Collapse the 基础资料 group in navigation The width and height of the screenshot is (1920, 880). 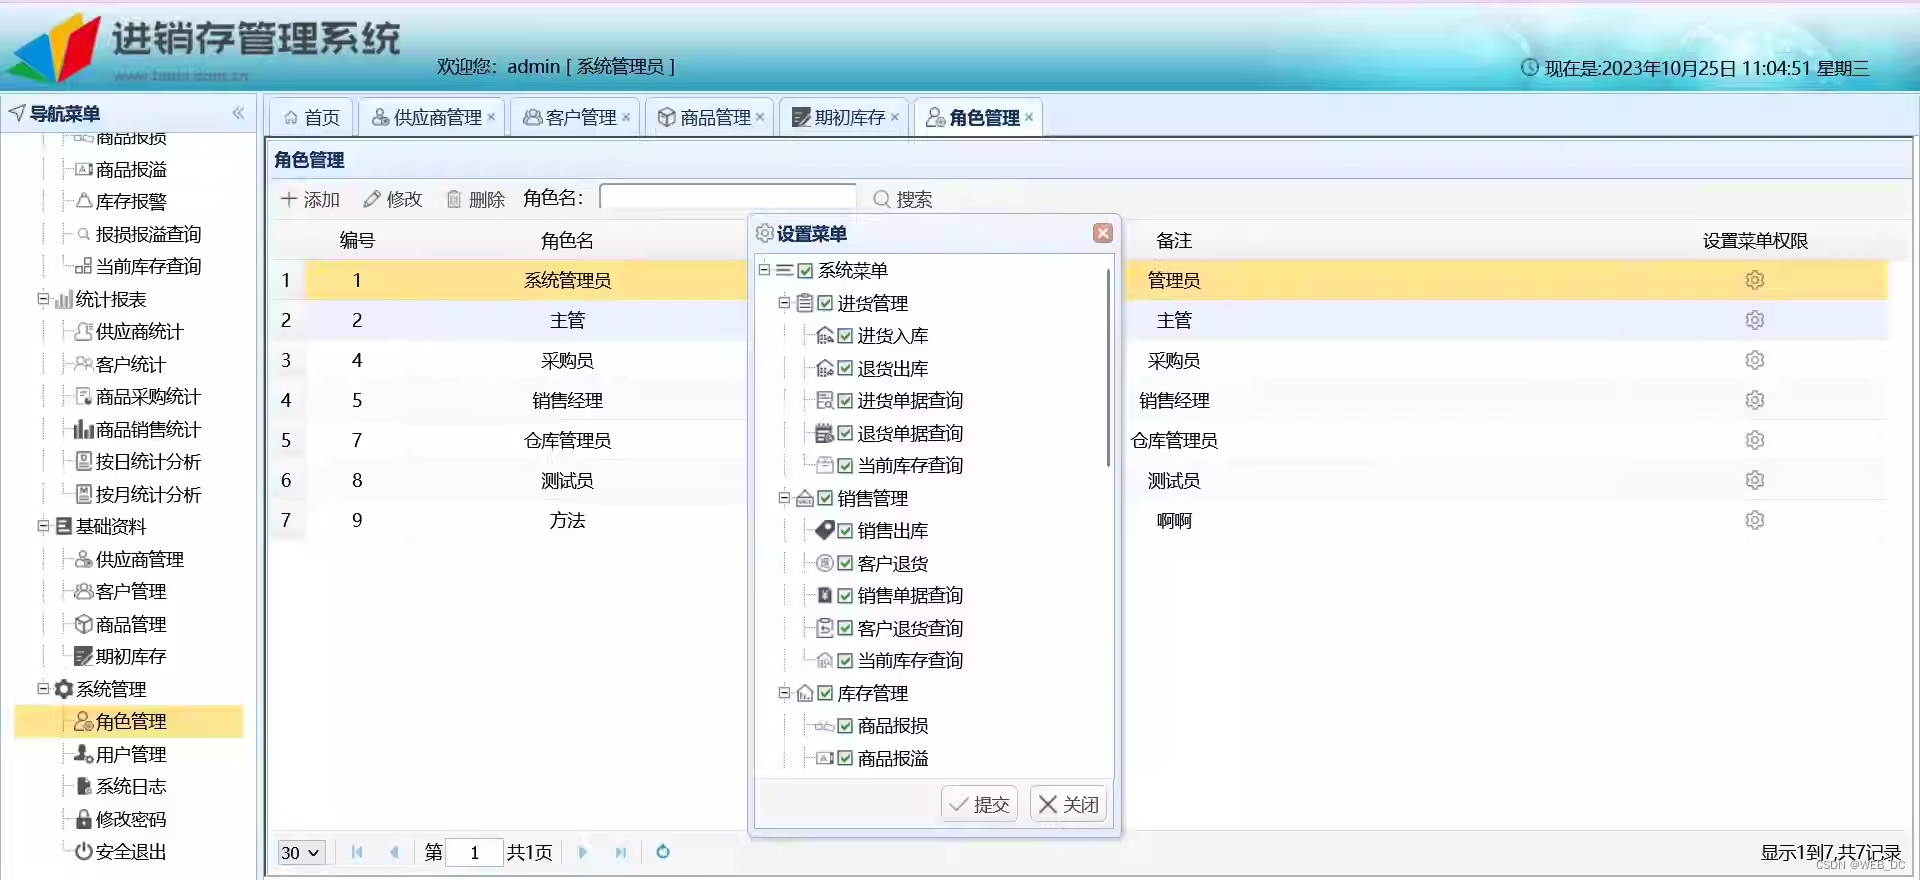(43, 526)
